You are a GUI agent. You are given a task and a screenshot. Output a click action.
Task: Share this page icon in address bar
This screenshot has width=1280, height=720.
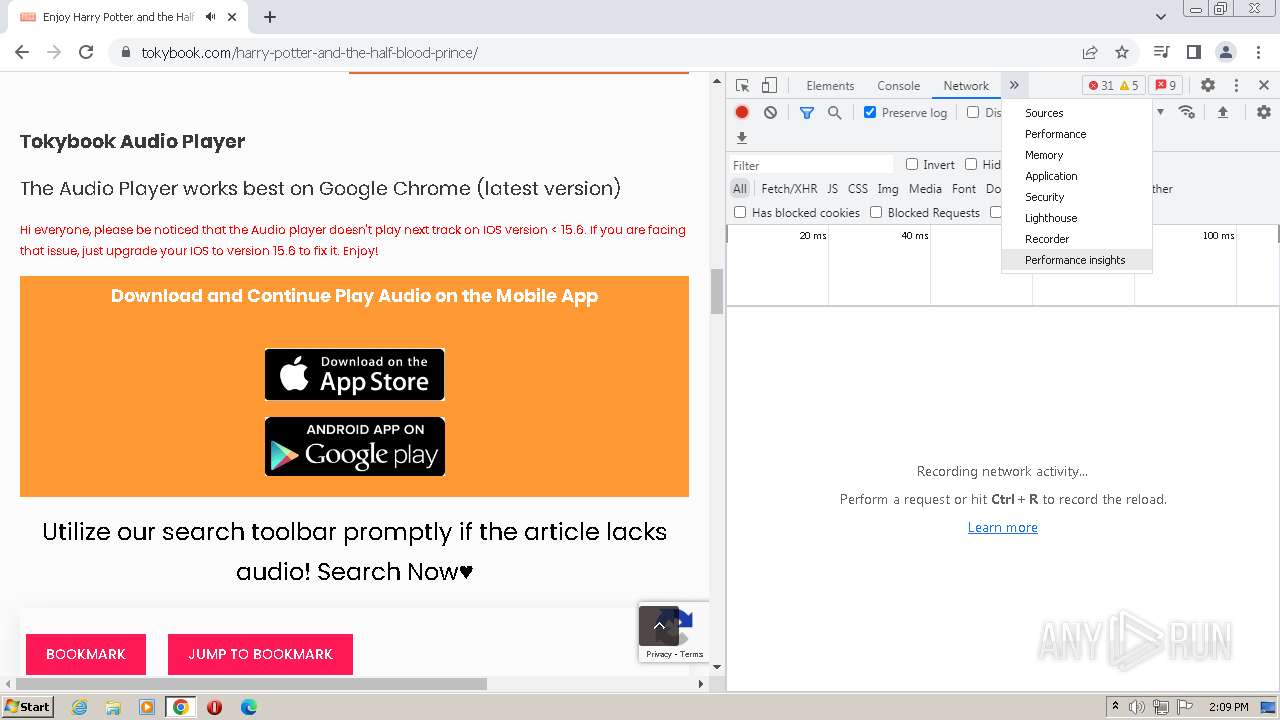click(x=1090, y=52)
